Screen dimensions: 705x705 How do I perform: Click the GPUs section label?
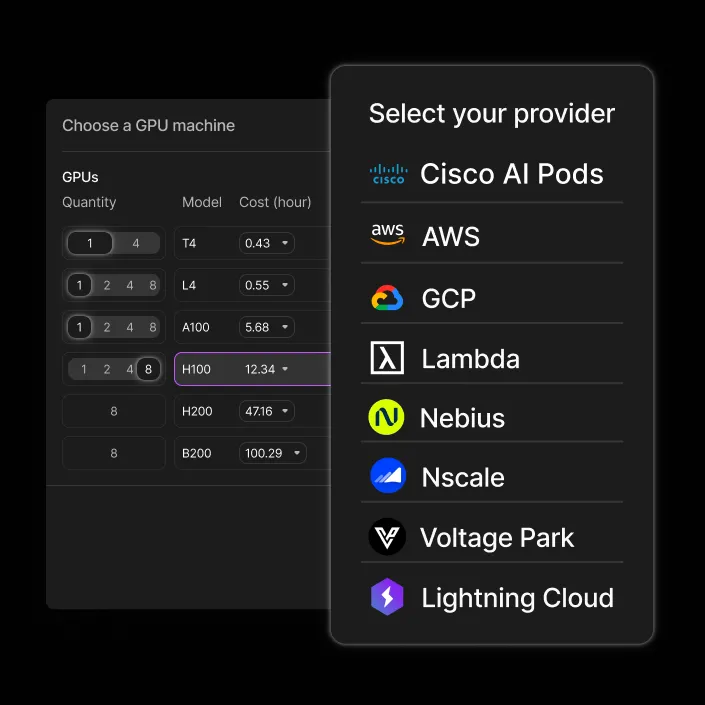tap(80, 177)
